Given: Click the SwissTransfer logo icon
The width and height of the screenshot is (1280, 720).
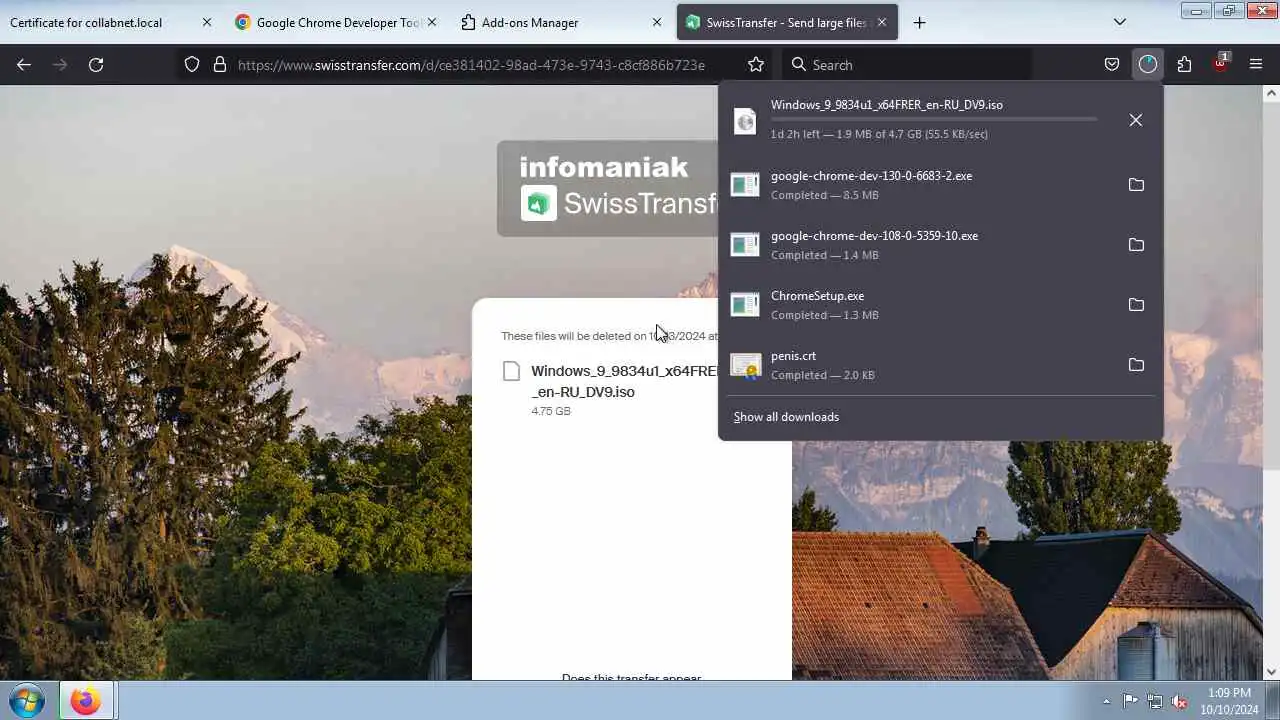Looking at the screenshot, I should [x=538, y=204].
